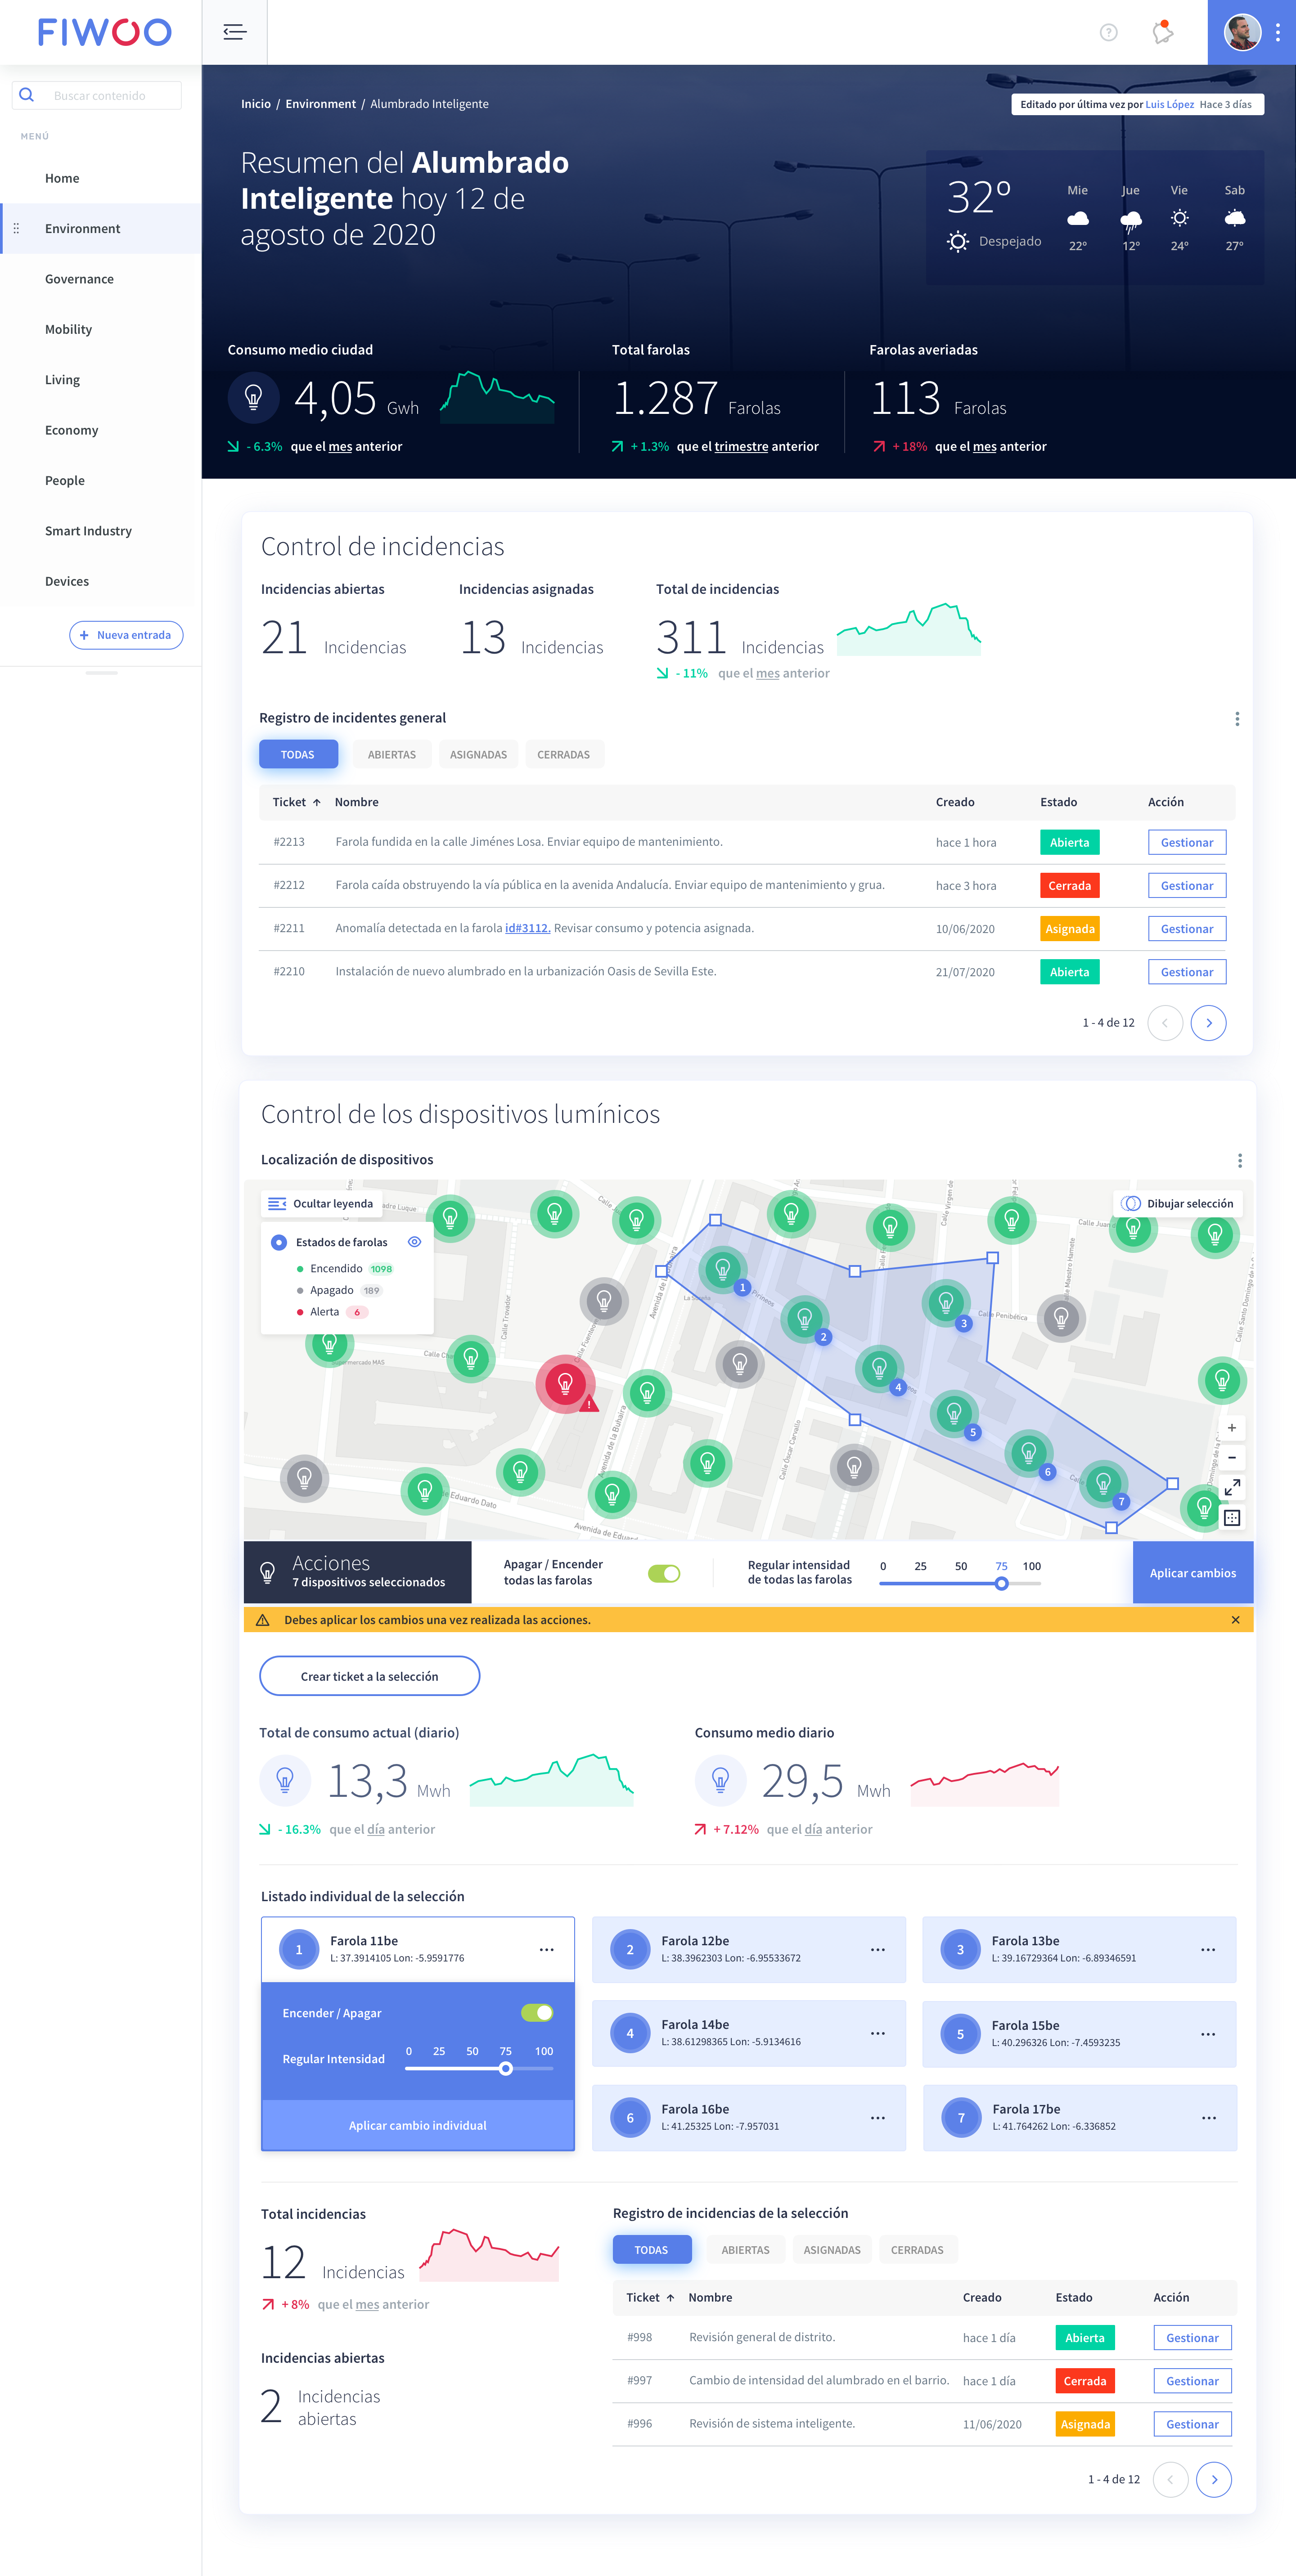Viewport: 1296px width, 2576px height.
Task: Zoom in on the map
Action: pos(1232,1428)
